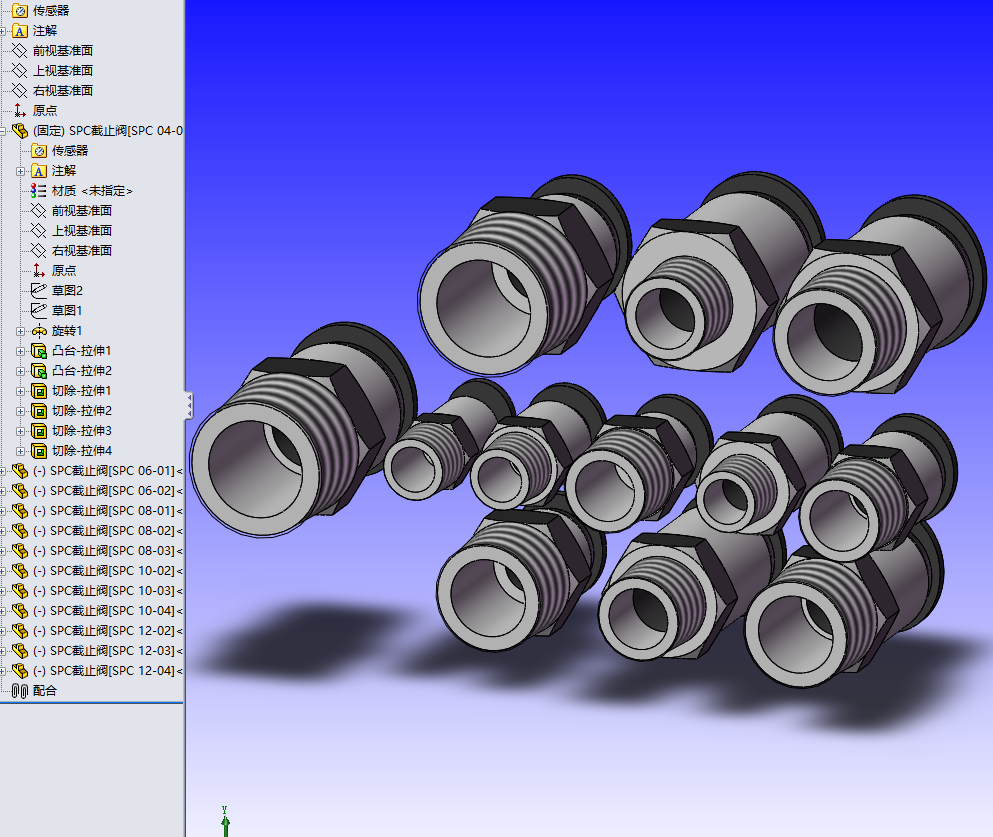
Task: Click the 凸台-拉伸1 boss extrude icon
Action: pos(39,351)
